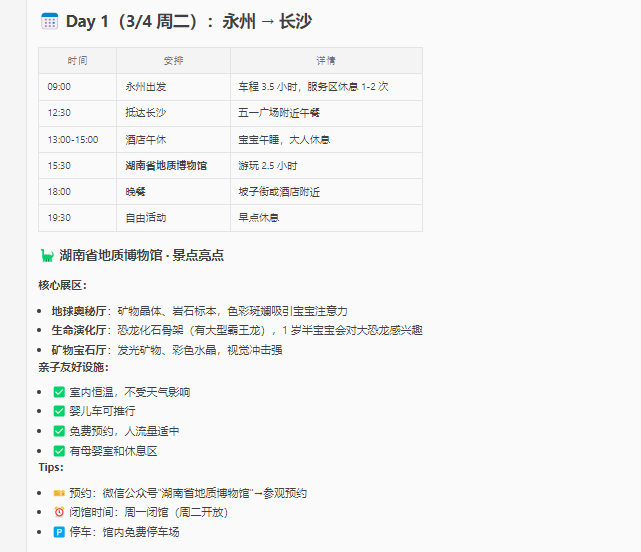The image size is (641, 552).
Task: Select the 坡子街或酒店附近 detail cell
Action: point(278,191)
